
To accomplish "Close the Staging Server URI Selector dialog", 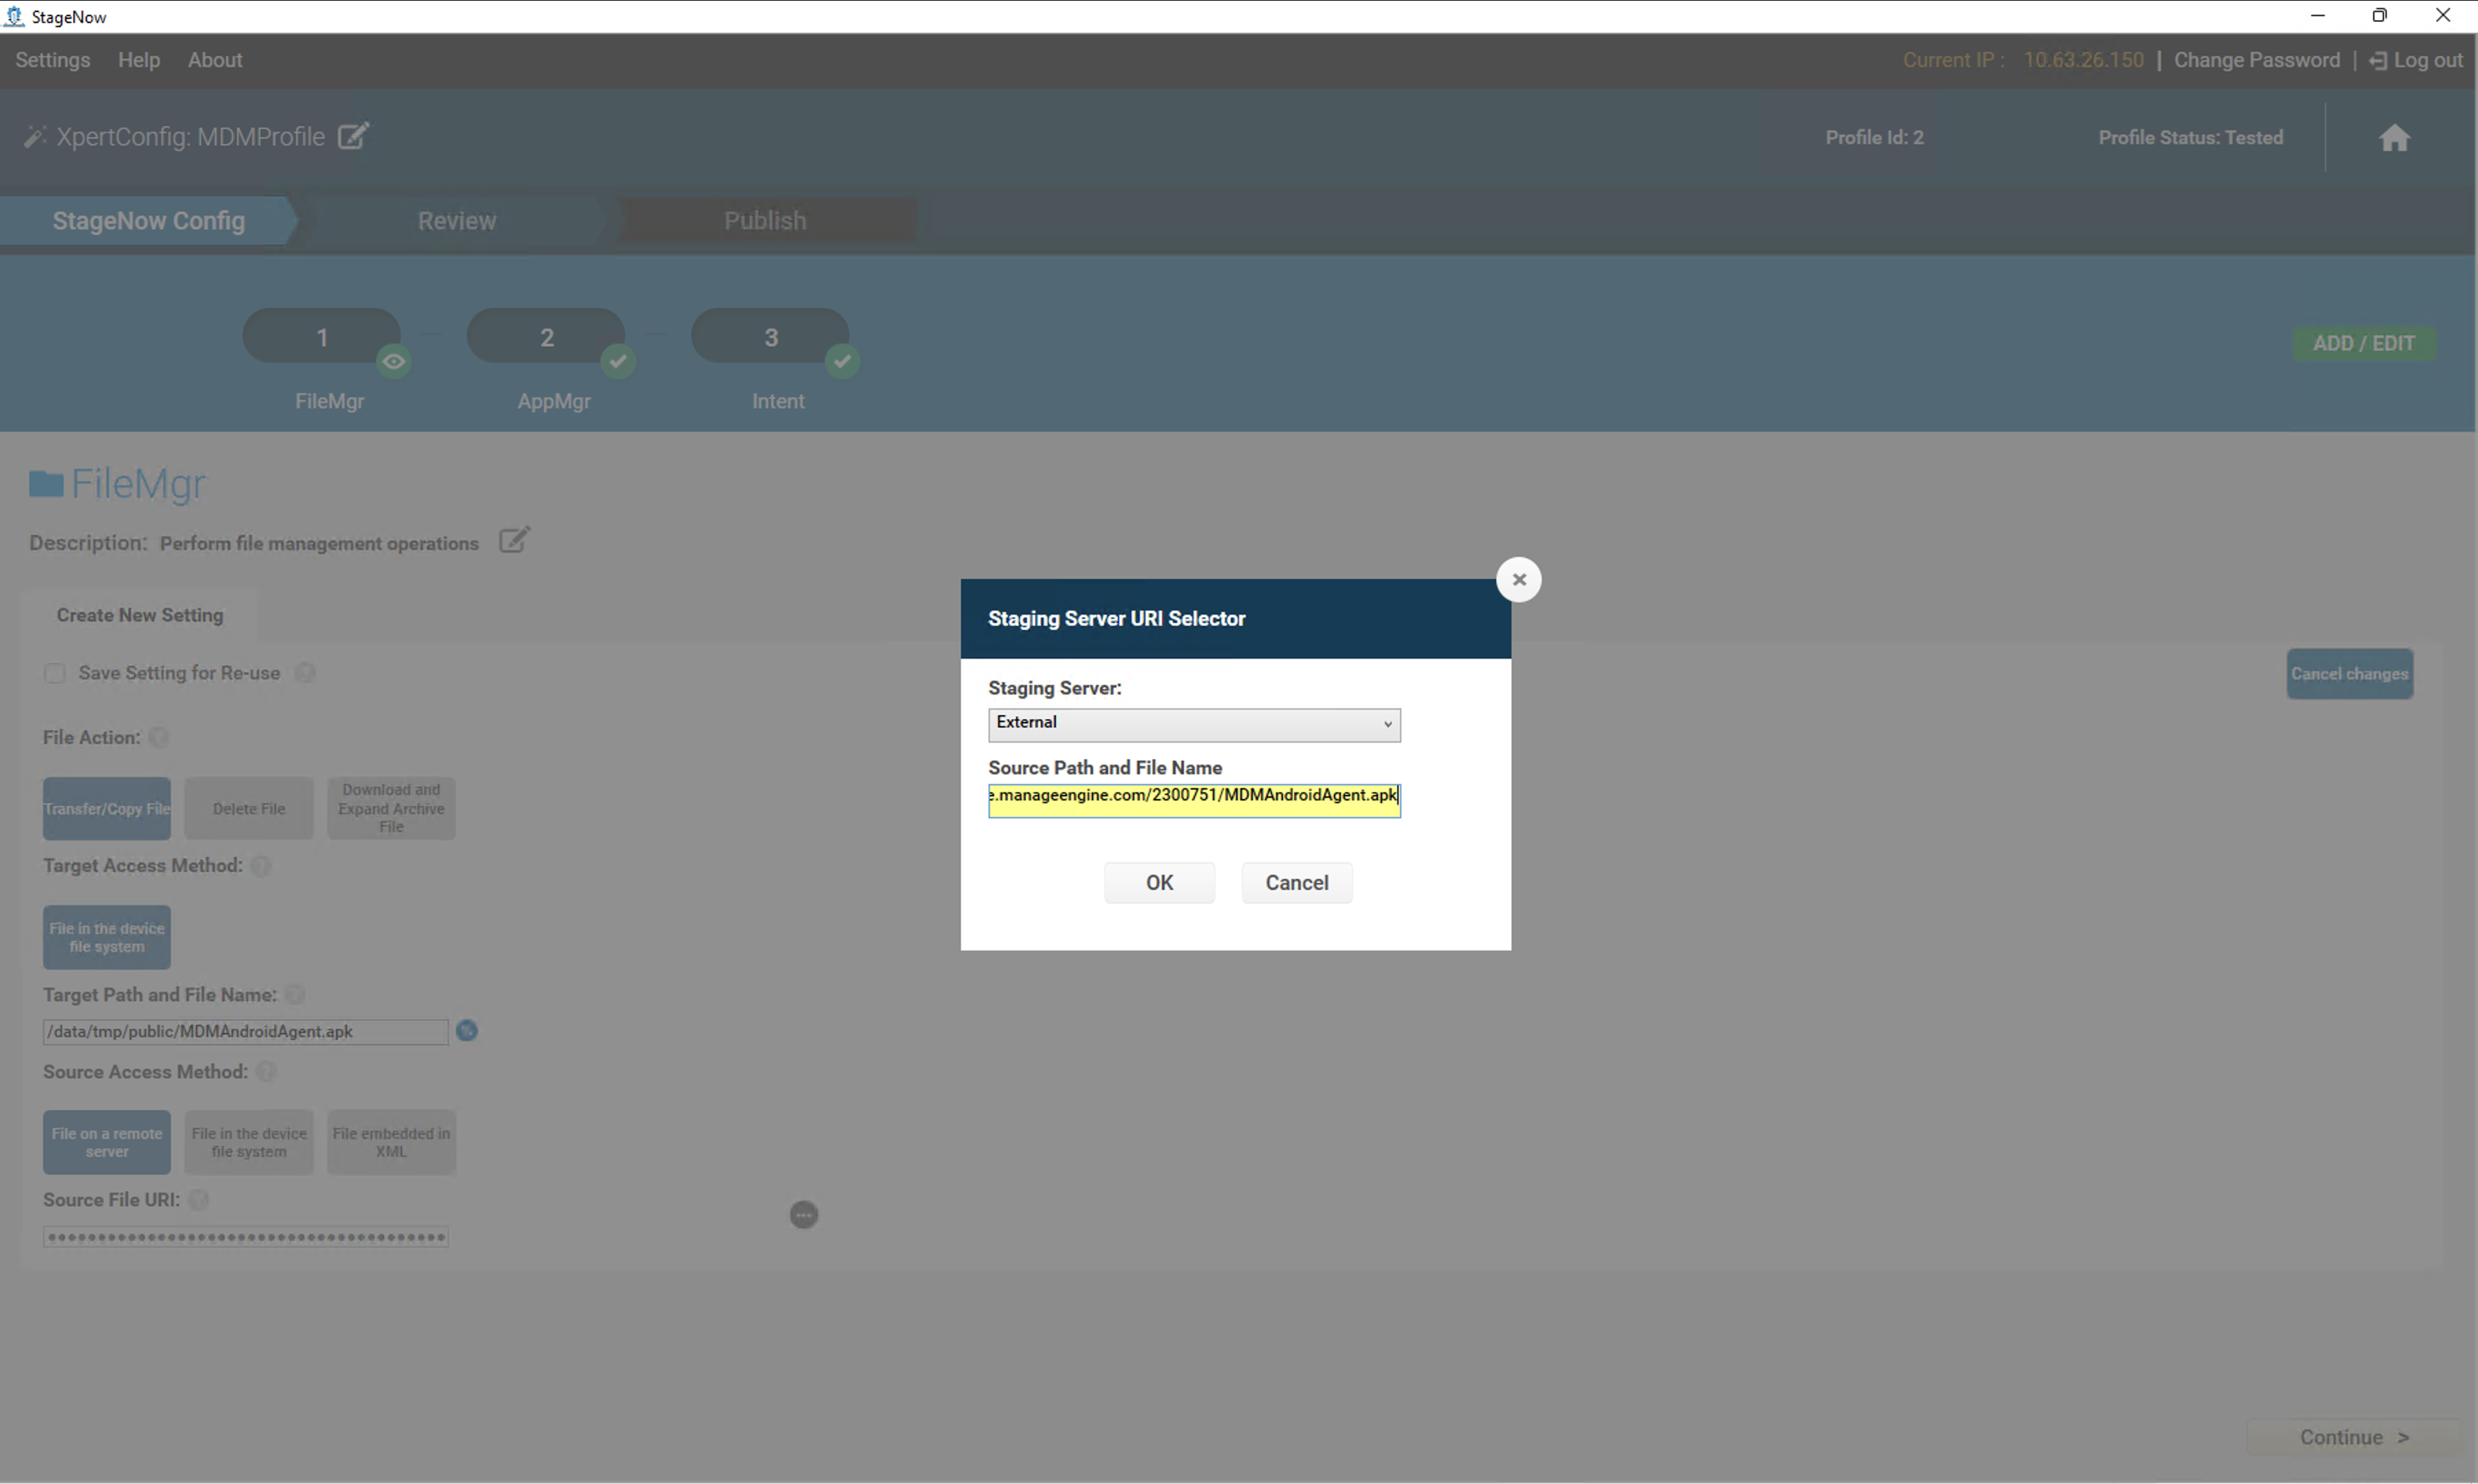I will [1518, 580].
